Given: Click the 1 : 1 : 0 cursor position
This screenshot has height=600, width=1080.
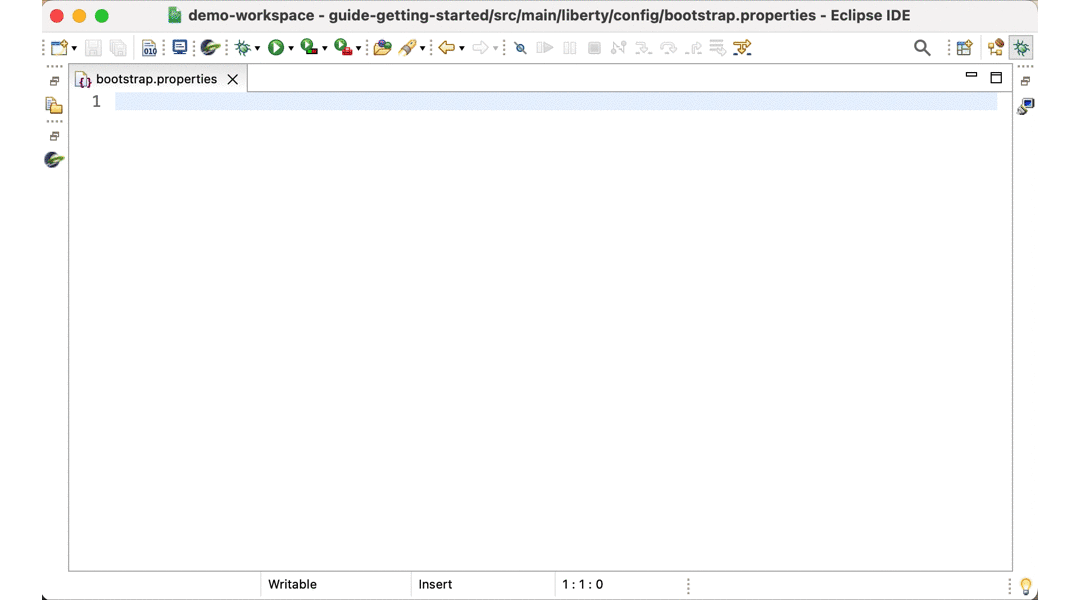Looking at the screenshot, I should click(583, 584).
